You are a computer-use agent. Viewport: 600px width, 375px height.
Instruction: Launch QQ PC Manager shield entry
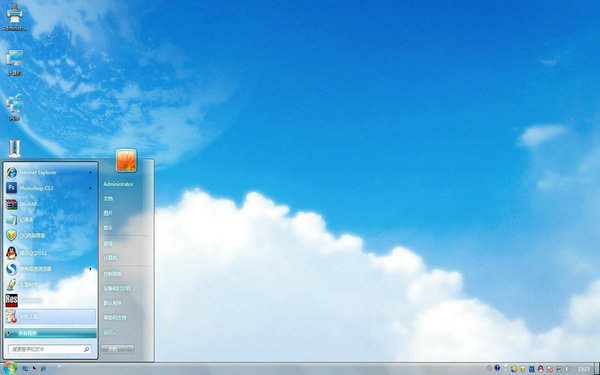(50, 236)
